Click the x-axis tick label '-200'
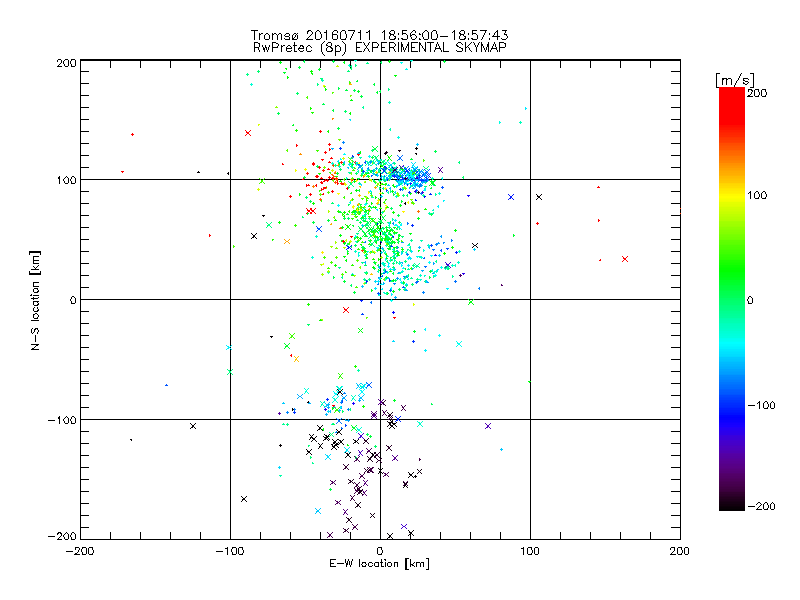This screenshot has height=600, width=800. [80, 551]
